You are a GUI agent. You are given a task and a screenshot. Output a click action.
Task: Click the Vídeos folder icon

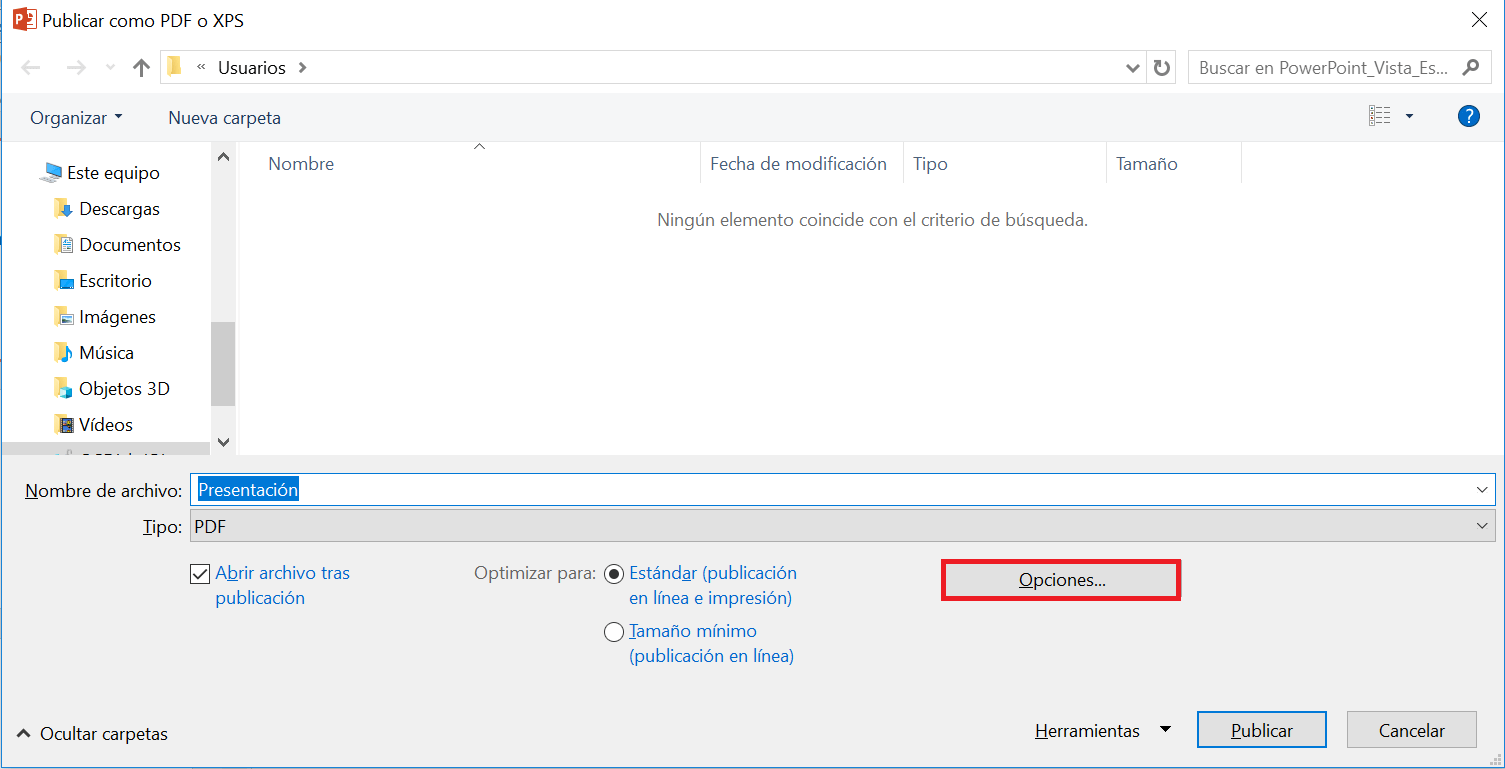tap(64, 425)
